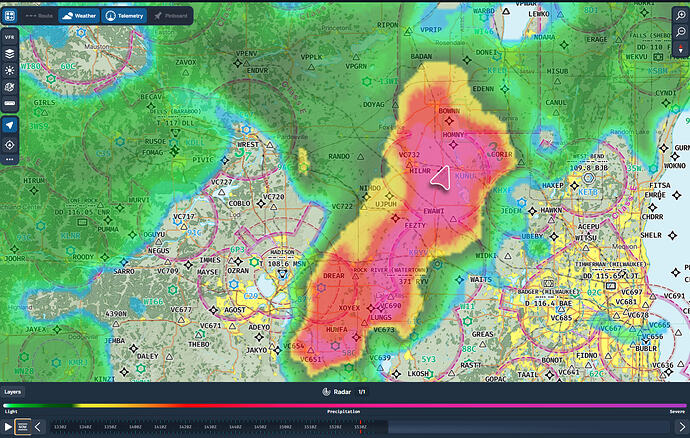Select the CORIR waypoint label

tap(501, 155)
